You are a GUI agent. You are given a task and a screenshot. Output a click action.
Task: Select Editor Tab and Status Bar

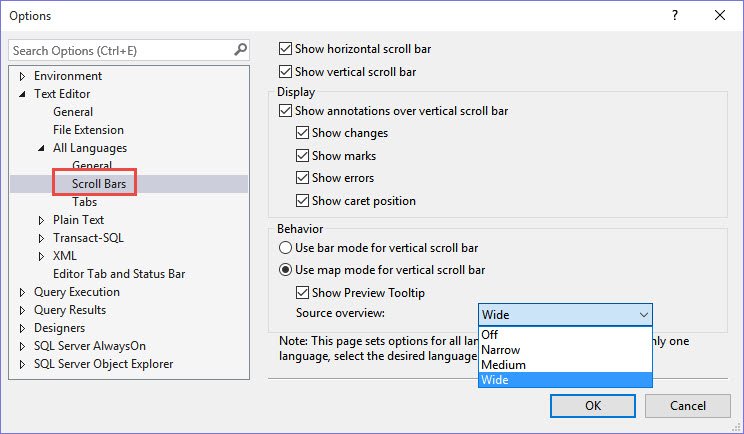point(118,274)
